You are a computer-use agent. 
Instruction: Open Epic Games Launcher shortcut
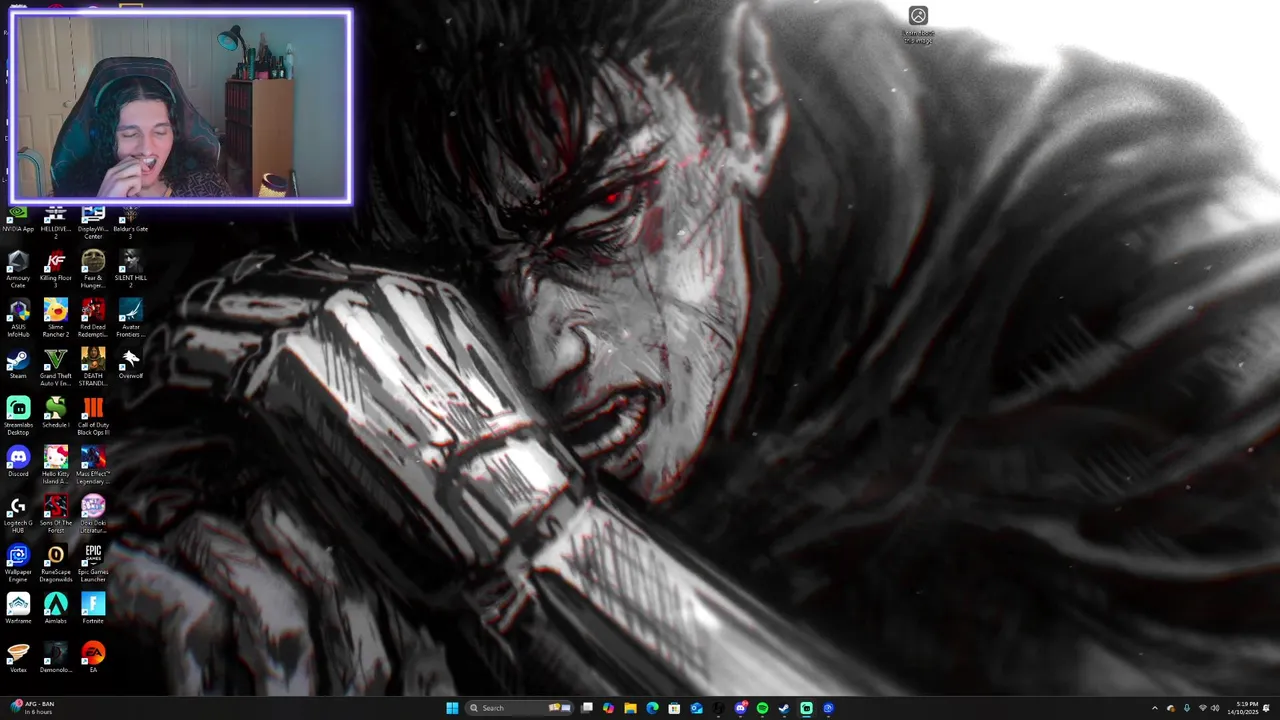pyautogui.click(x=93, y=564)
